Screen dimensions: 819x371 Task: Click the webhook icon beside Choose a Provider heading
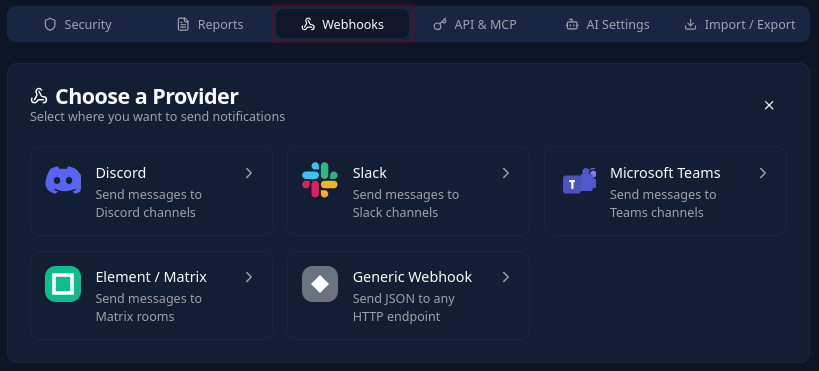point(39,96)
